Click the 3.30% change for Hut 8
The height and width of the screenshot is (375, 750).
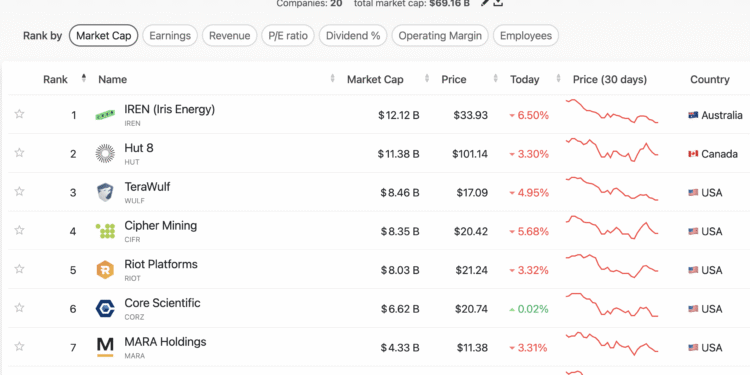click(x=533, y=154)
